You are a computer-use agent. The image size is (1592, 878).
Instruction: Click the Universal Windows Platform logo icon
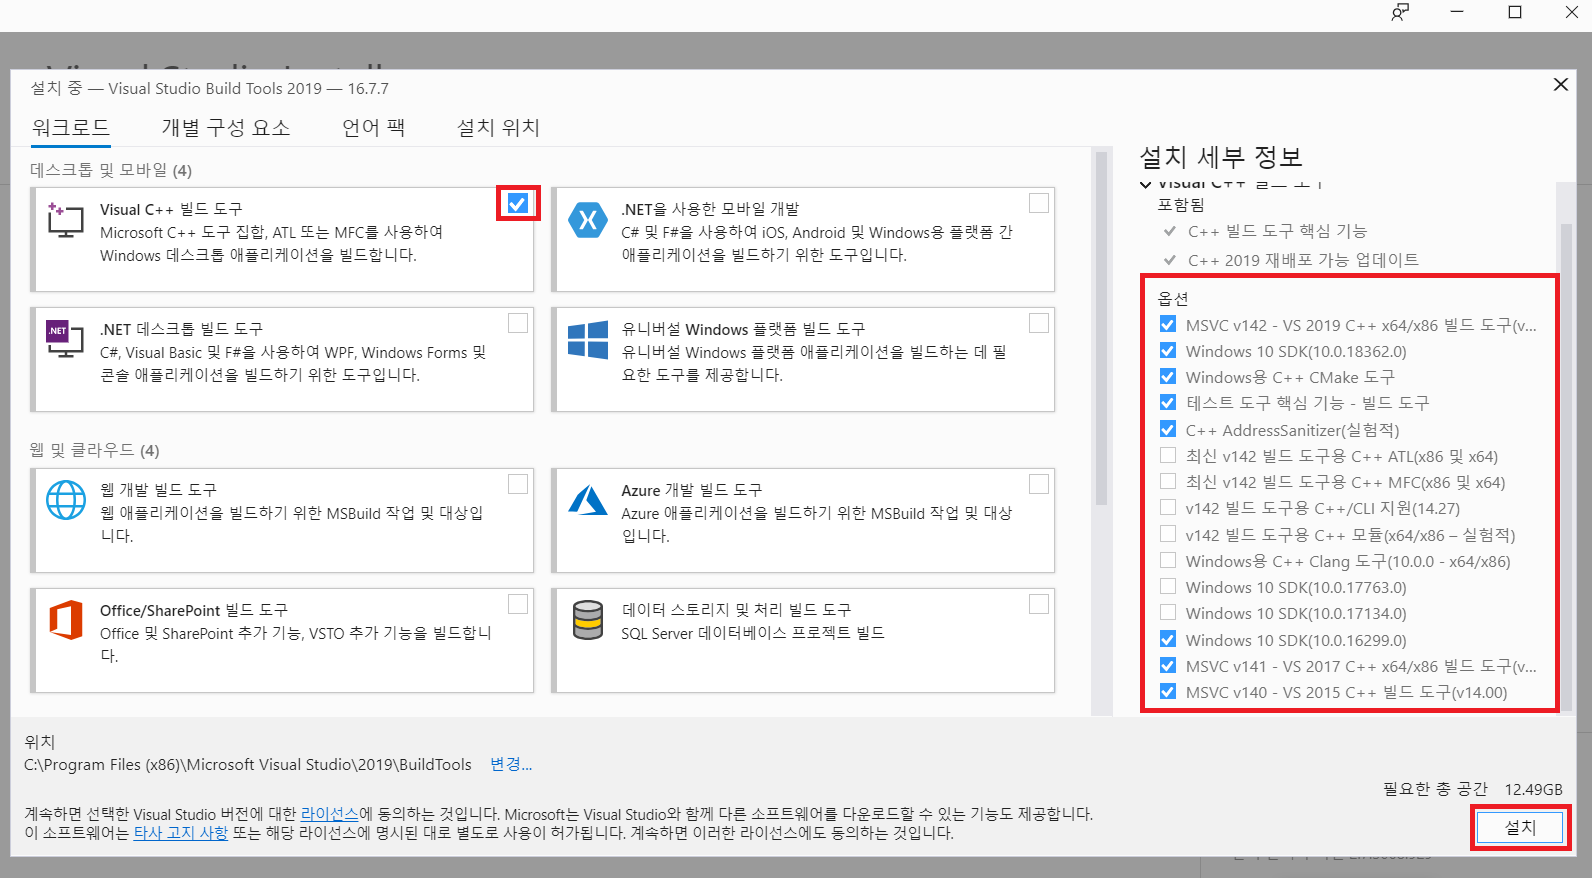[x=588, y=339]
